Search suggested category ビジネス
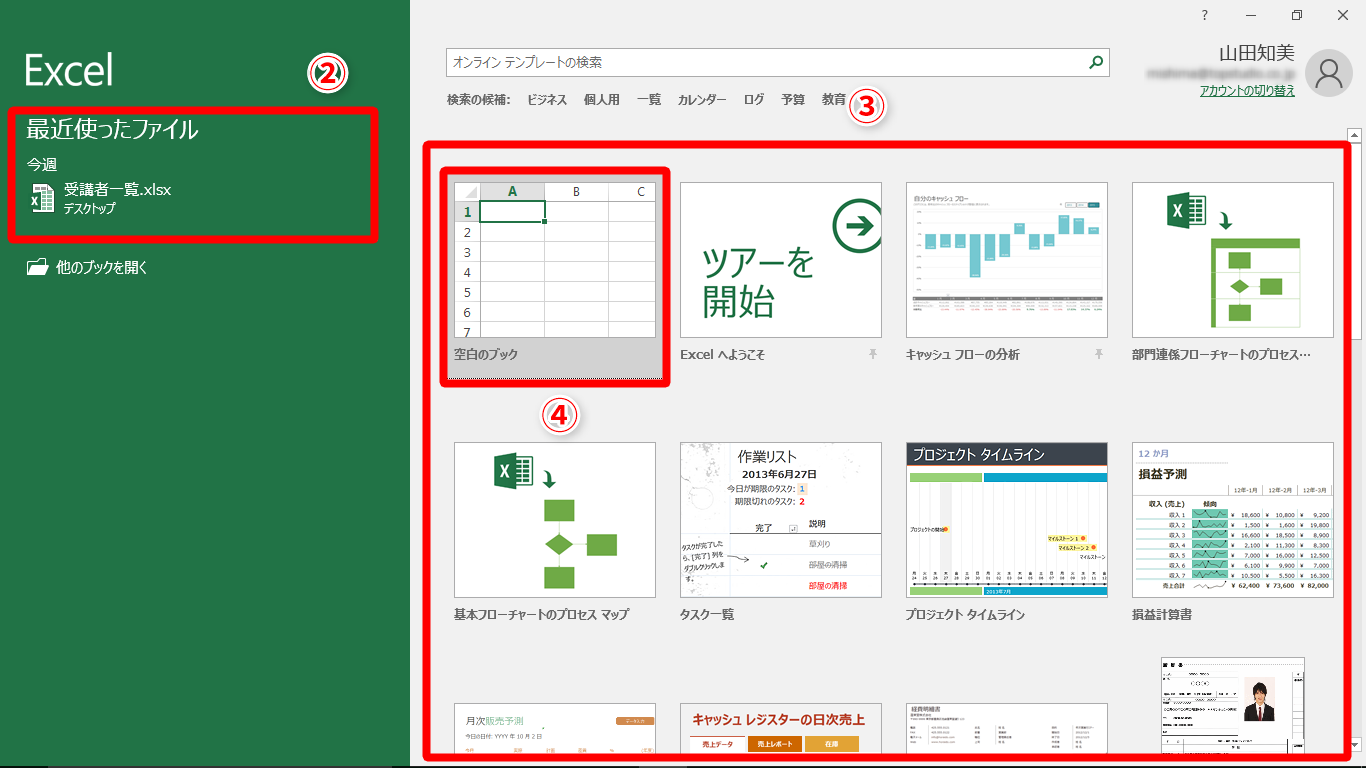Image resolution: width=1366 pixels, height=768 pixels. (547, 100)
